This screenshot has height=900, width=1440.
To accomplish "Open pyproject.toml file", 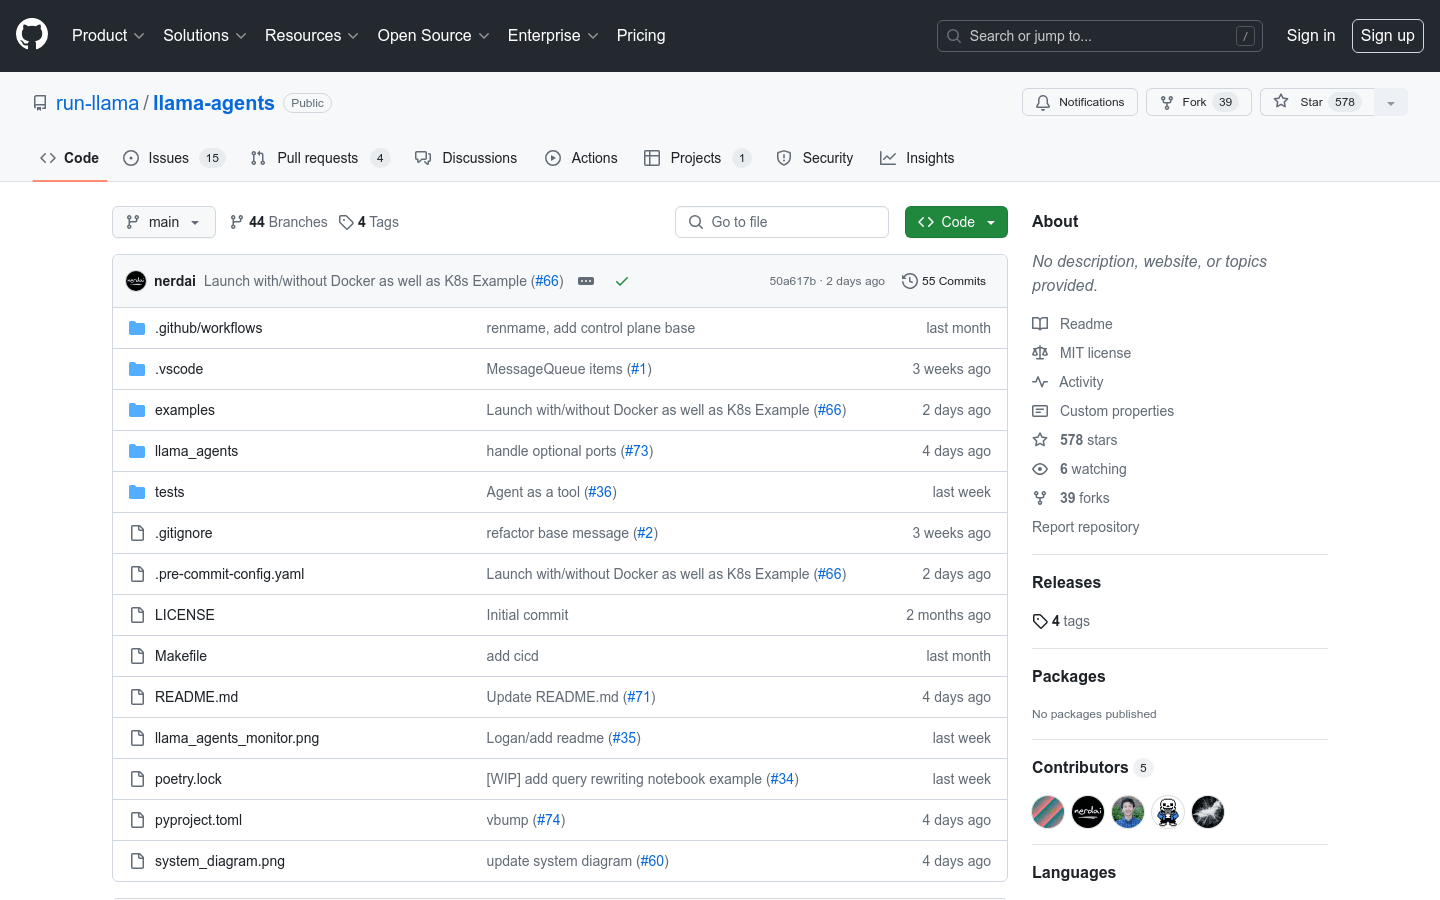I will click(x=198, y=820).
